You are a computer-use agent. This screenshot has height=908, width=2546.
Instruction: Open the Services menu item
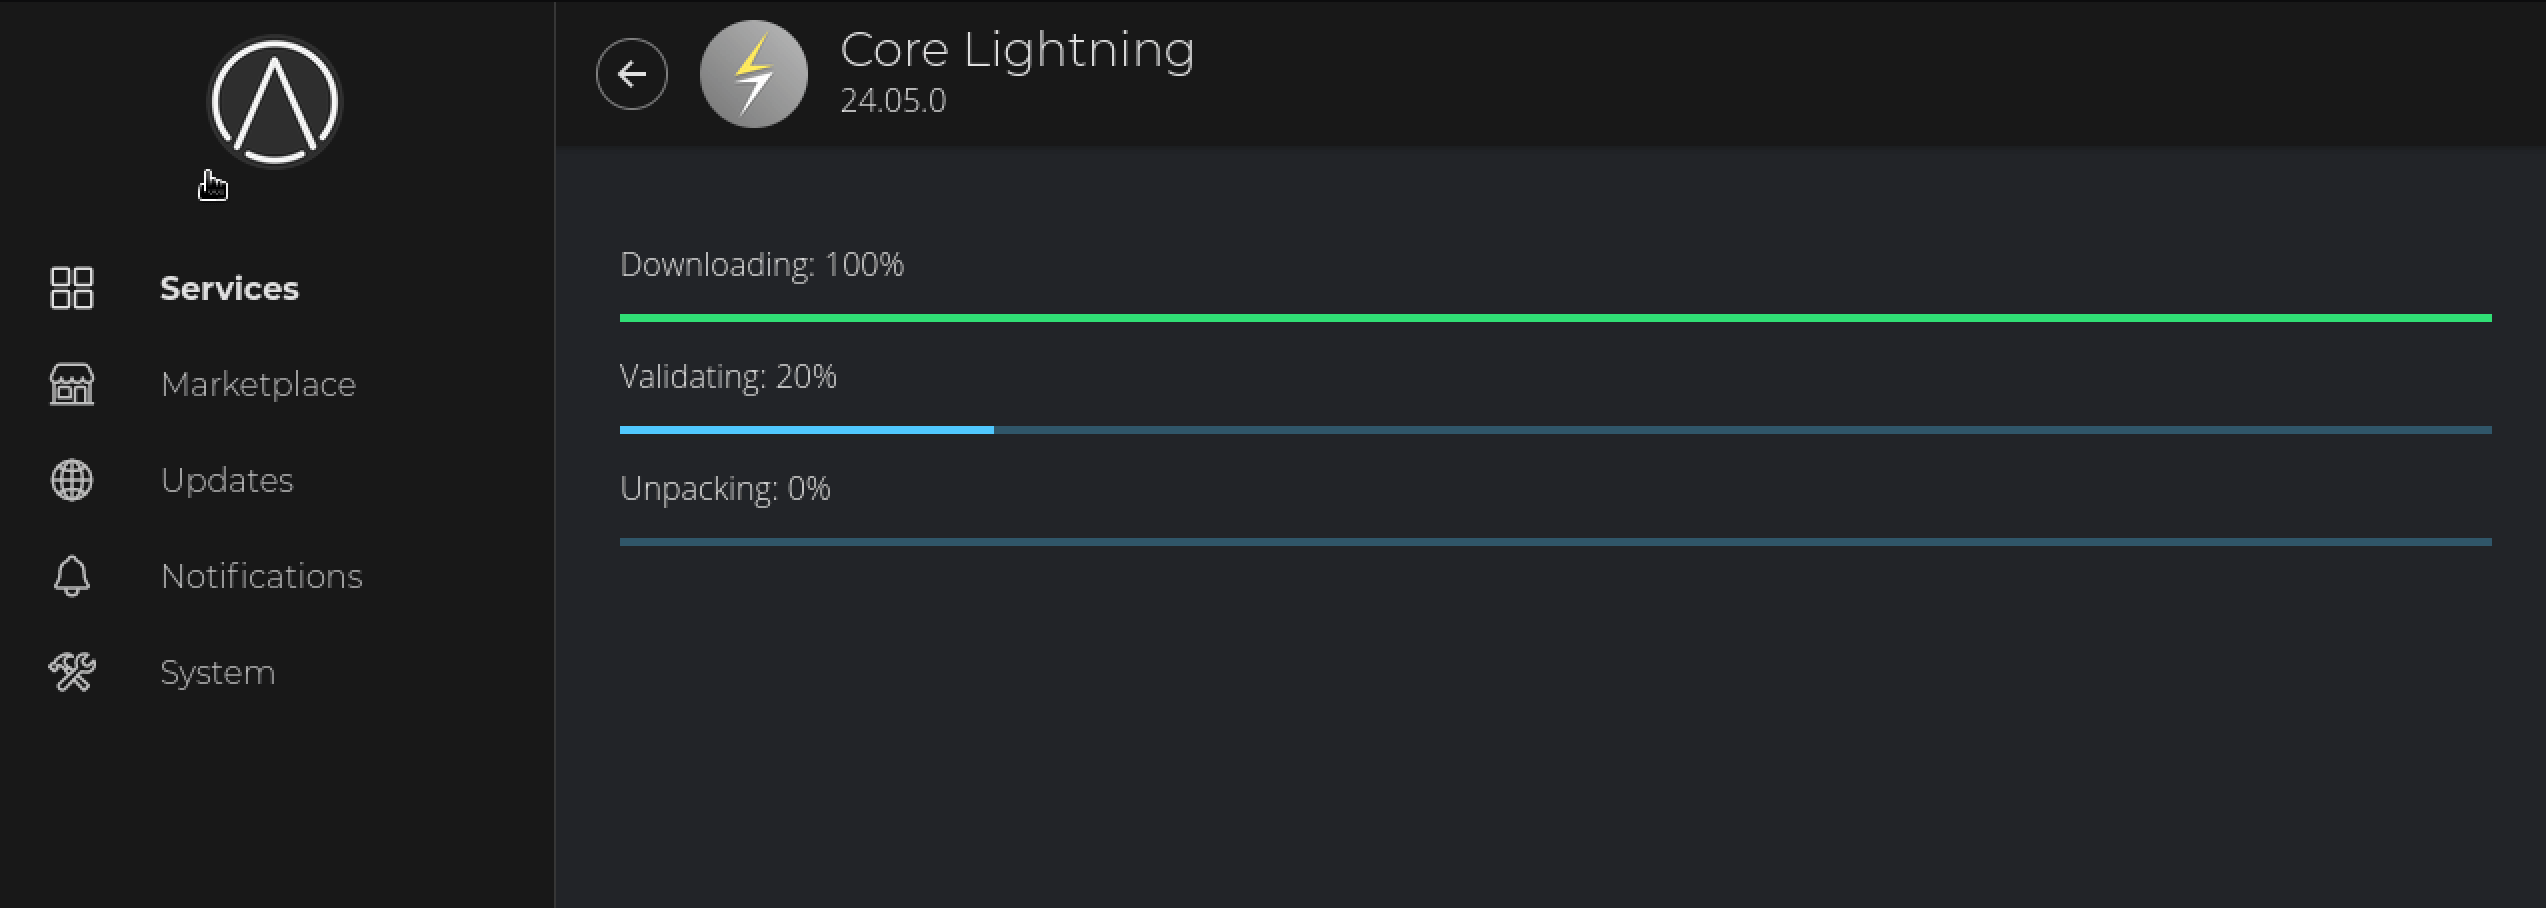(x=229, y=288)
